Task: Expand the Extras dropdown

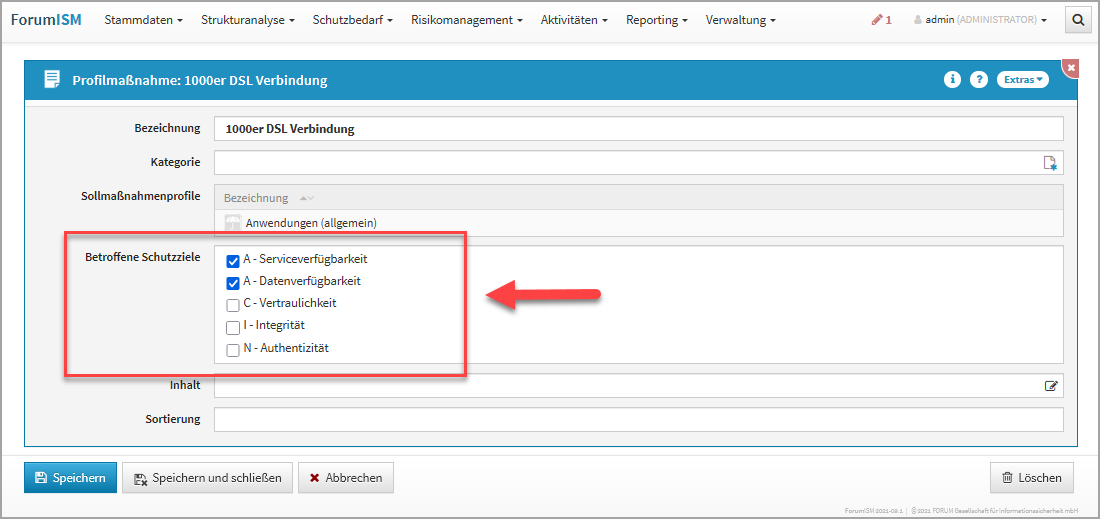Action: [x=1023, y=79]
